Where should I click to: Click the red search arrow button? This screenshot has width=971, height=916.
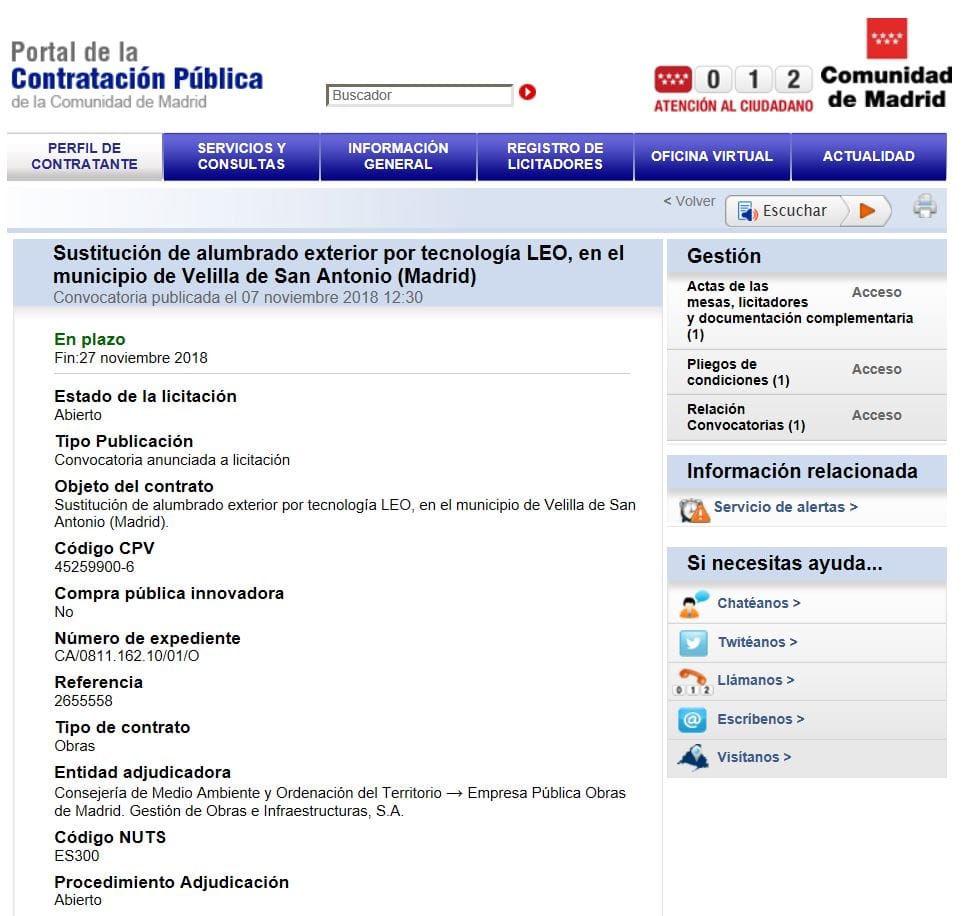(527, 92)
